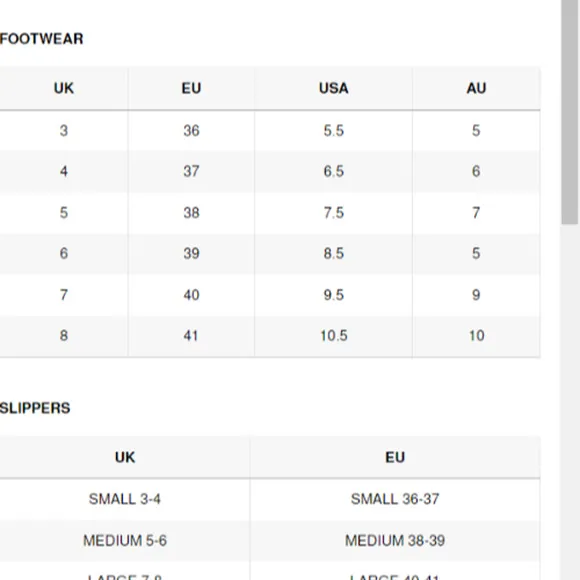Click the AU size 10 cell

coord(476,336)
